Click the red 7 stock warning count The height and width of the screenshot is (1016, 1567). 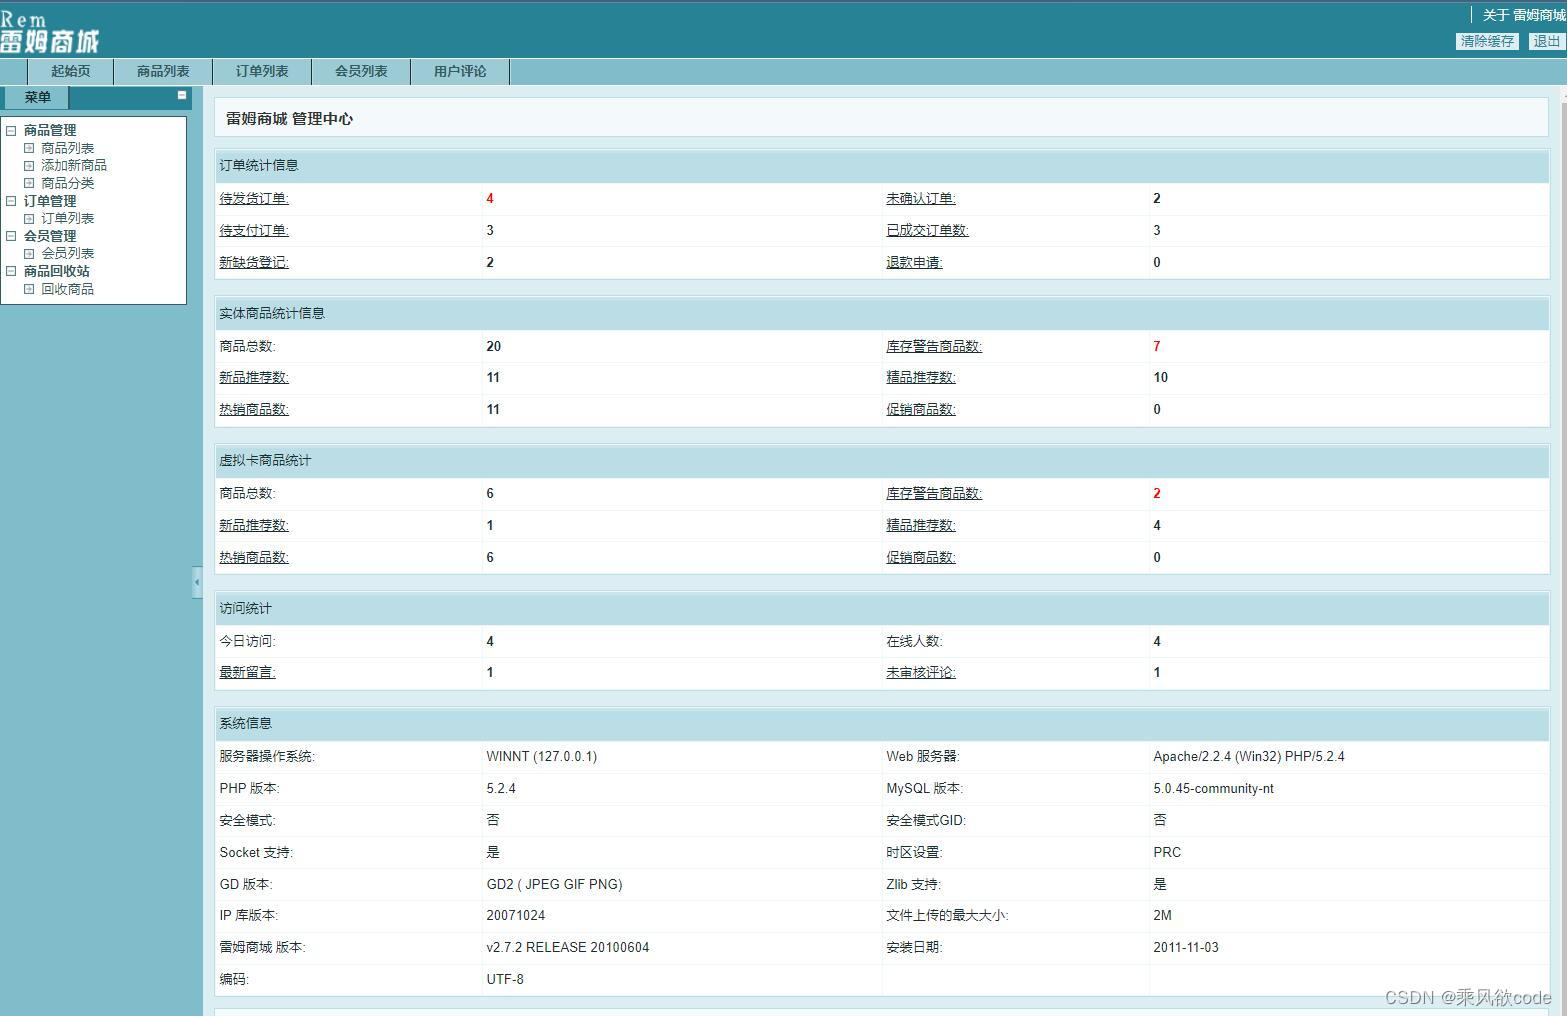click(x=1157, y=346)
